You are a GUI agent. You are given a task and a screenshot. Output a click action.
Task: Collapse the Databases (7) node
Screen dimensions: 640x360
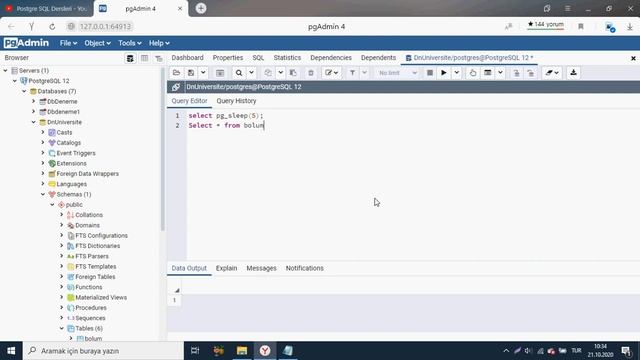pos(24,91)
